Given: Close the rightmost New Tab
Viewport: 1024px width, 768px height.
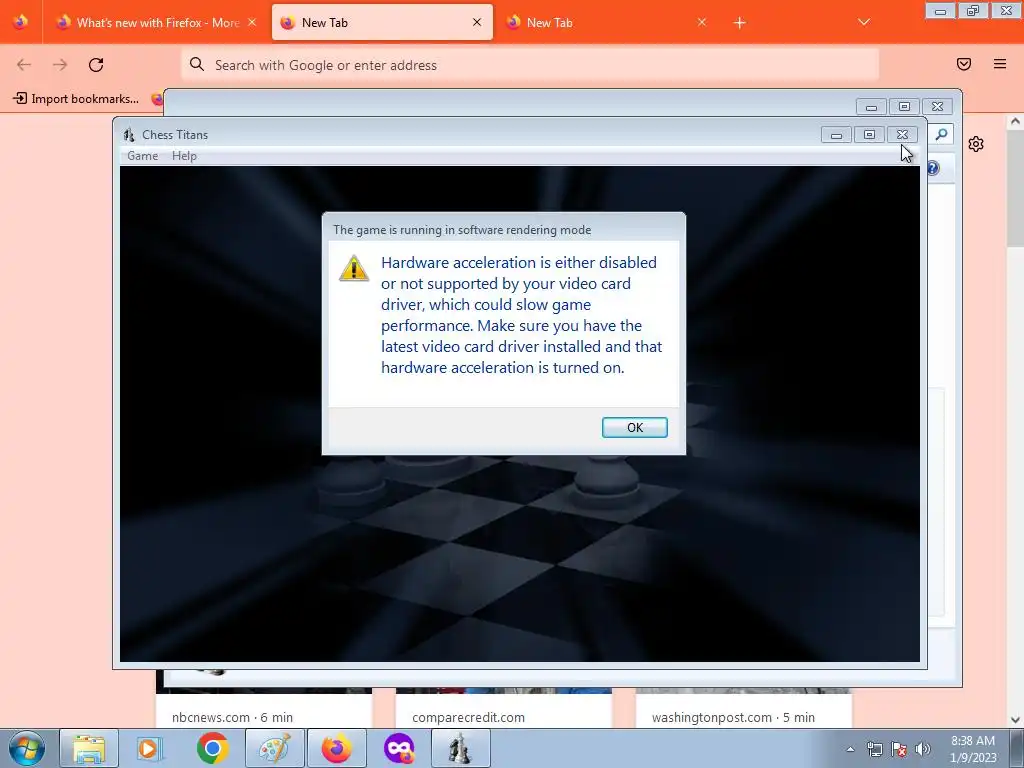Looking at the screenshot, I should coord(701,22).
